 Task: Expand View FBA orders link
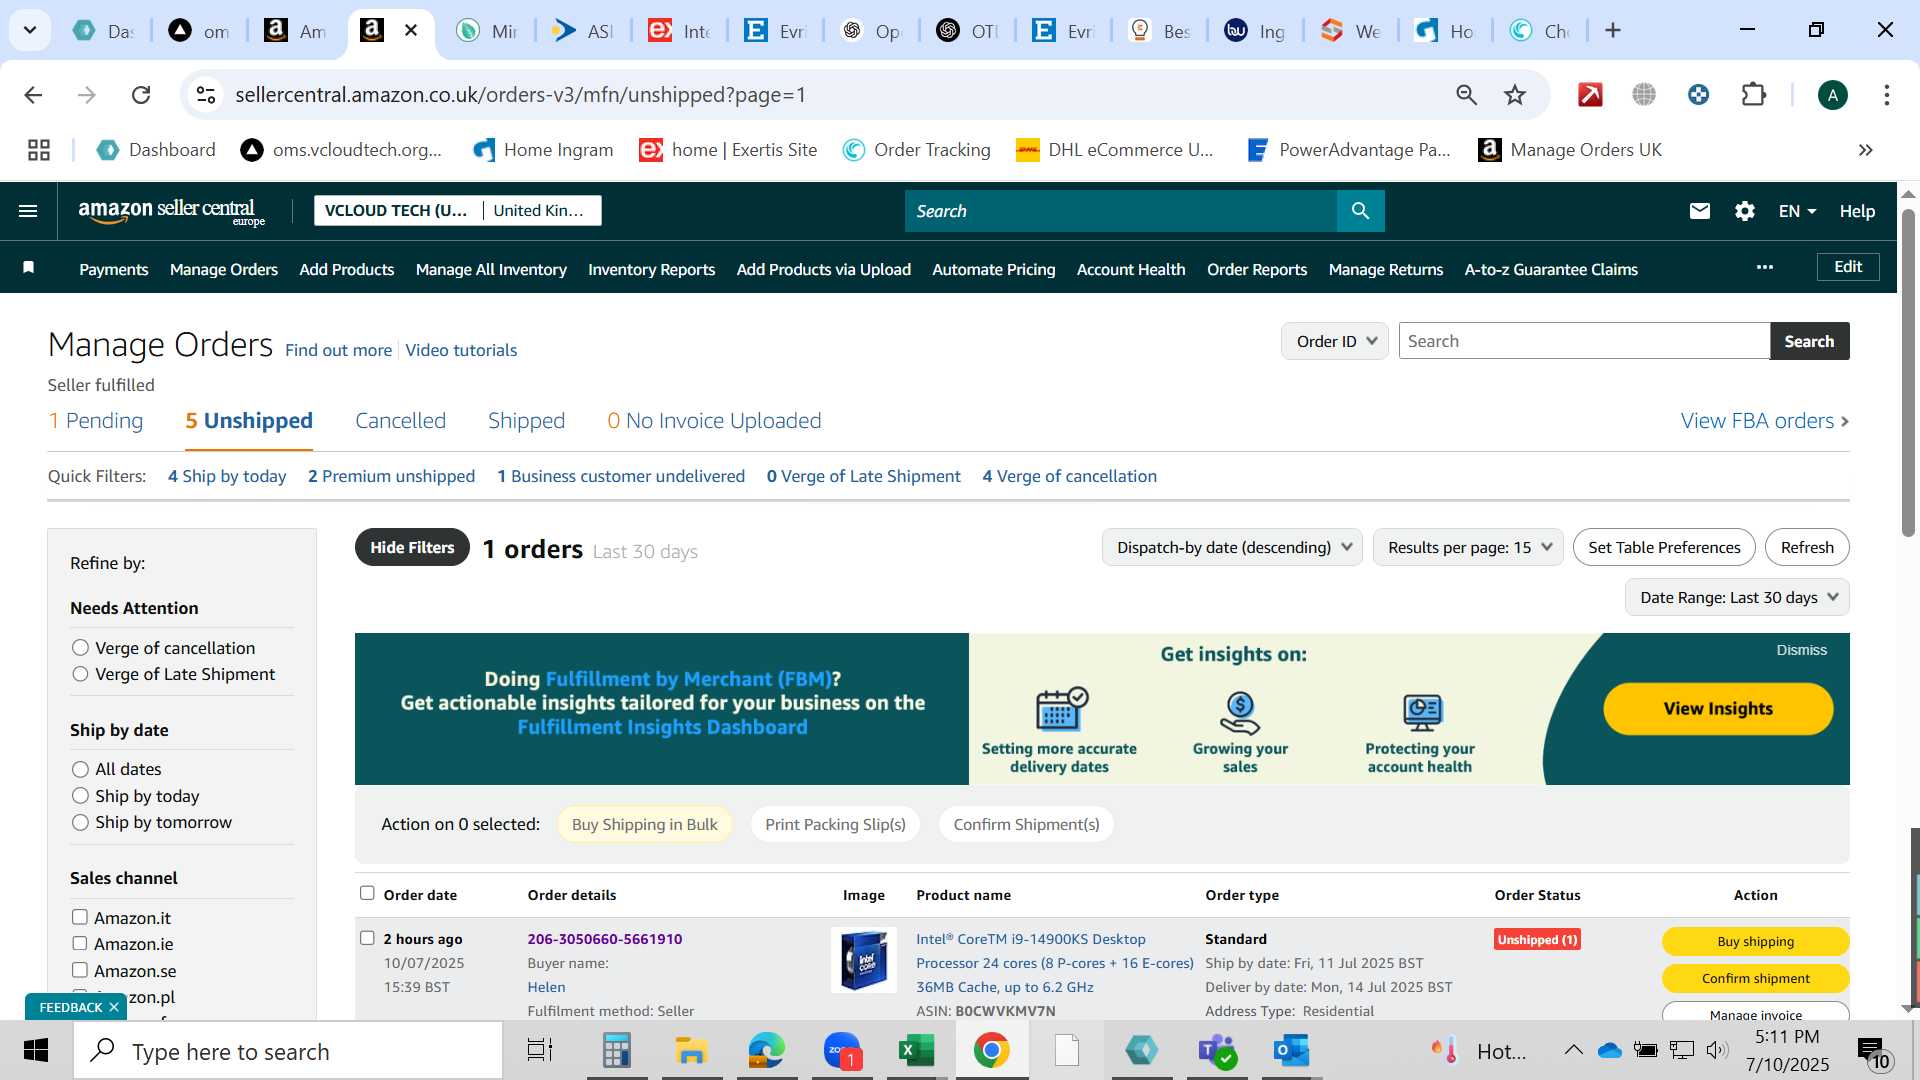[x=1764, y=421]
